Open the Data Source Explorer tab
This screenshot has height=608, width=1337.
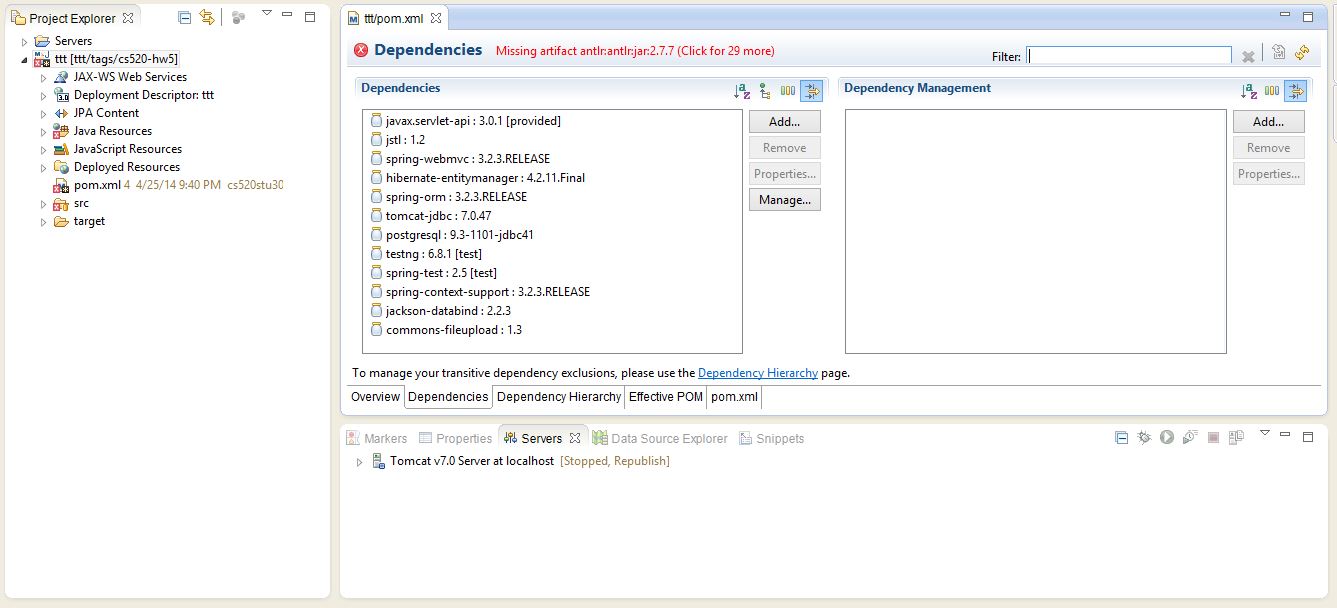coord(660,438)
